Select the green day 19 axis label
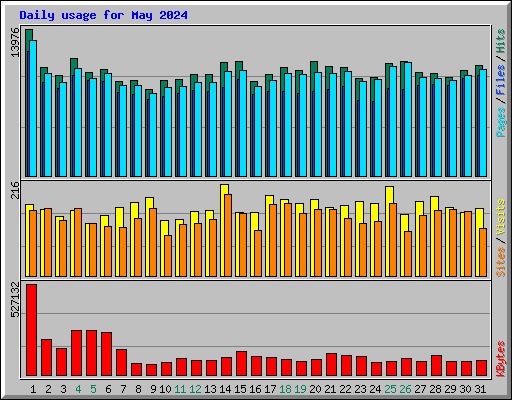The image size is (512, 400). tap(300, 389)
